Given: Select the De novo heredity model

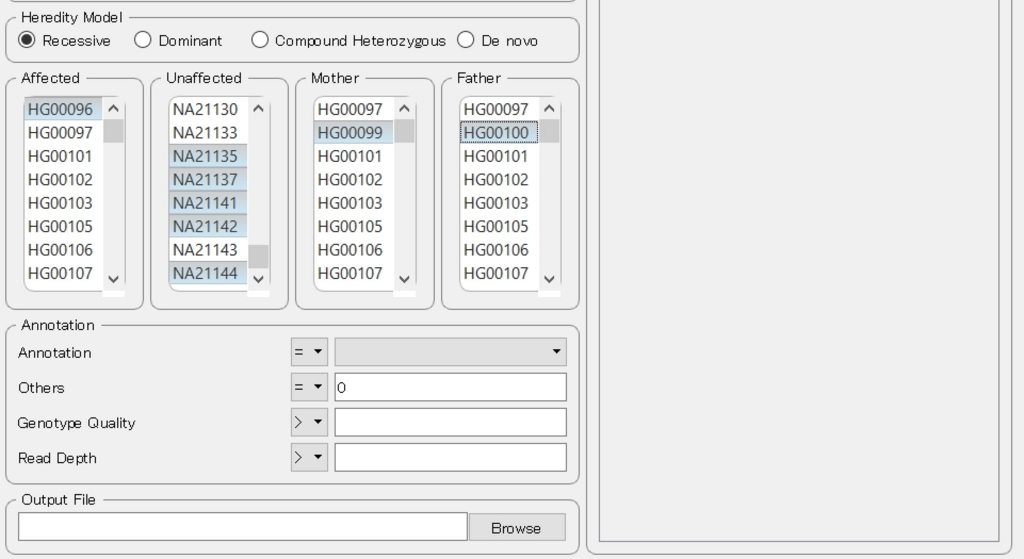Looking at the screenshot, I should [x=498, y=40].
